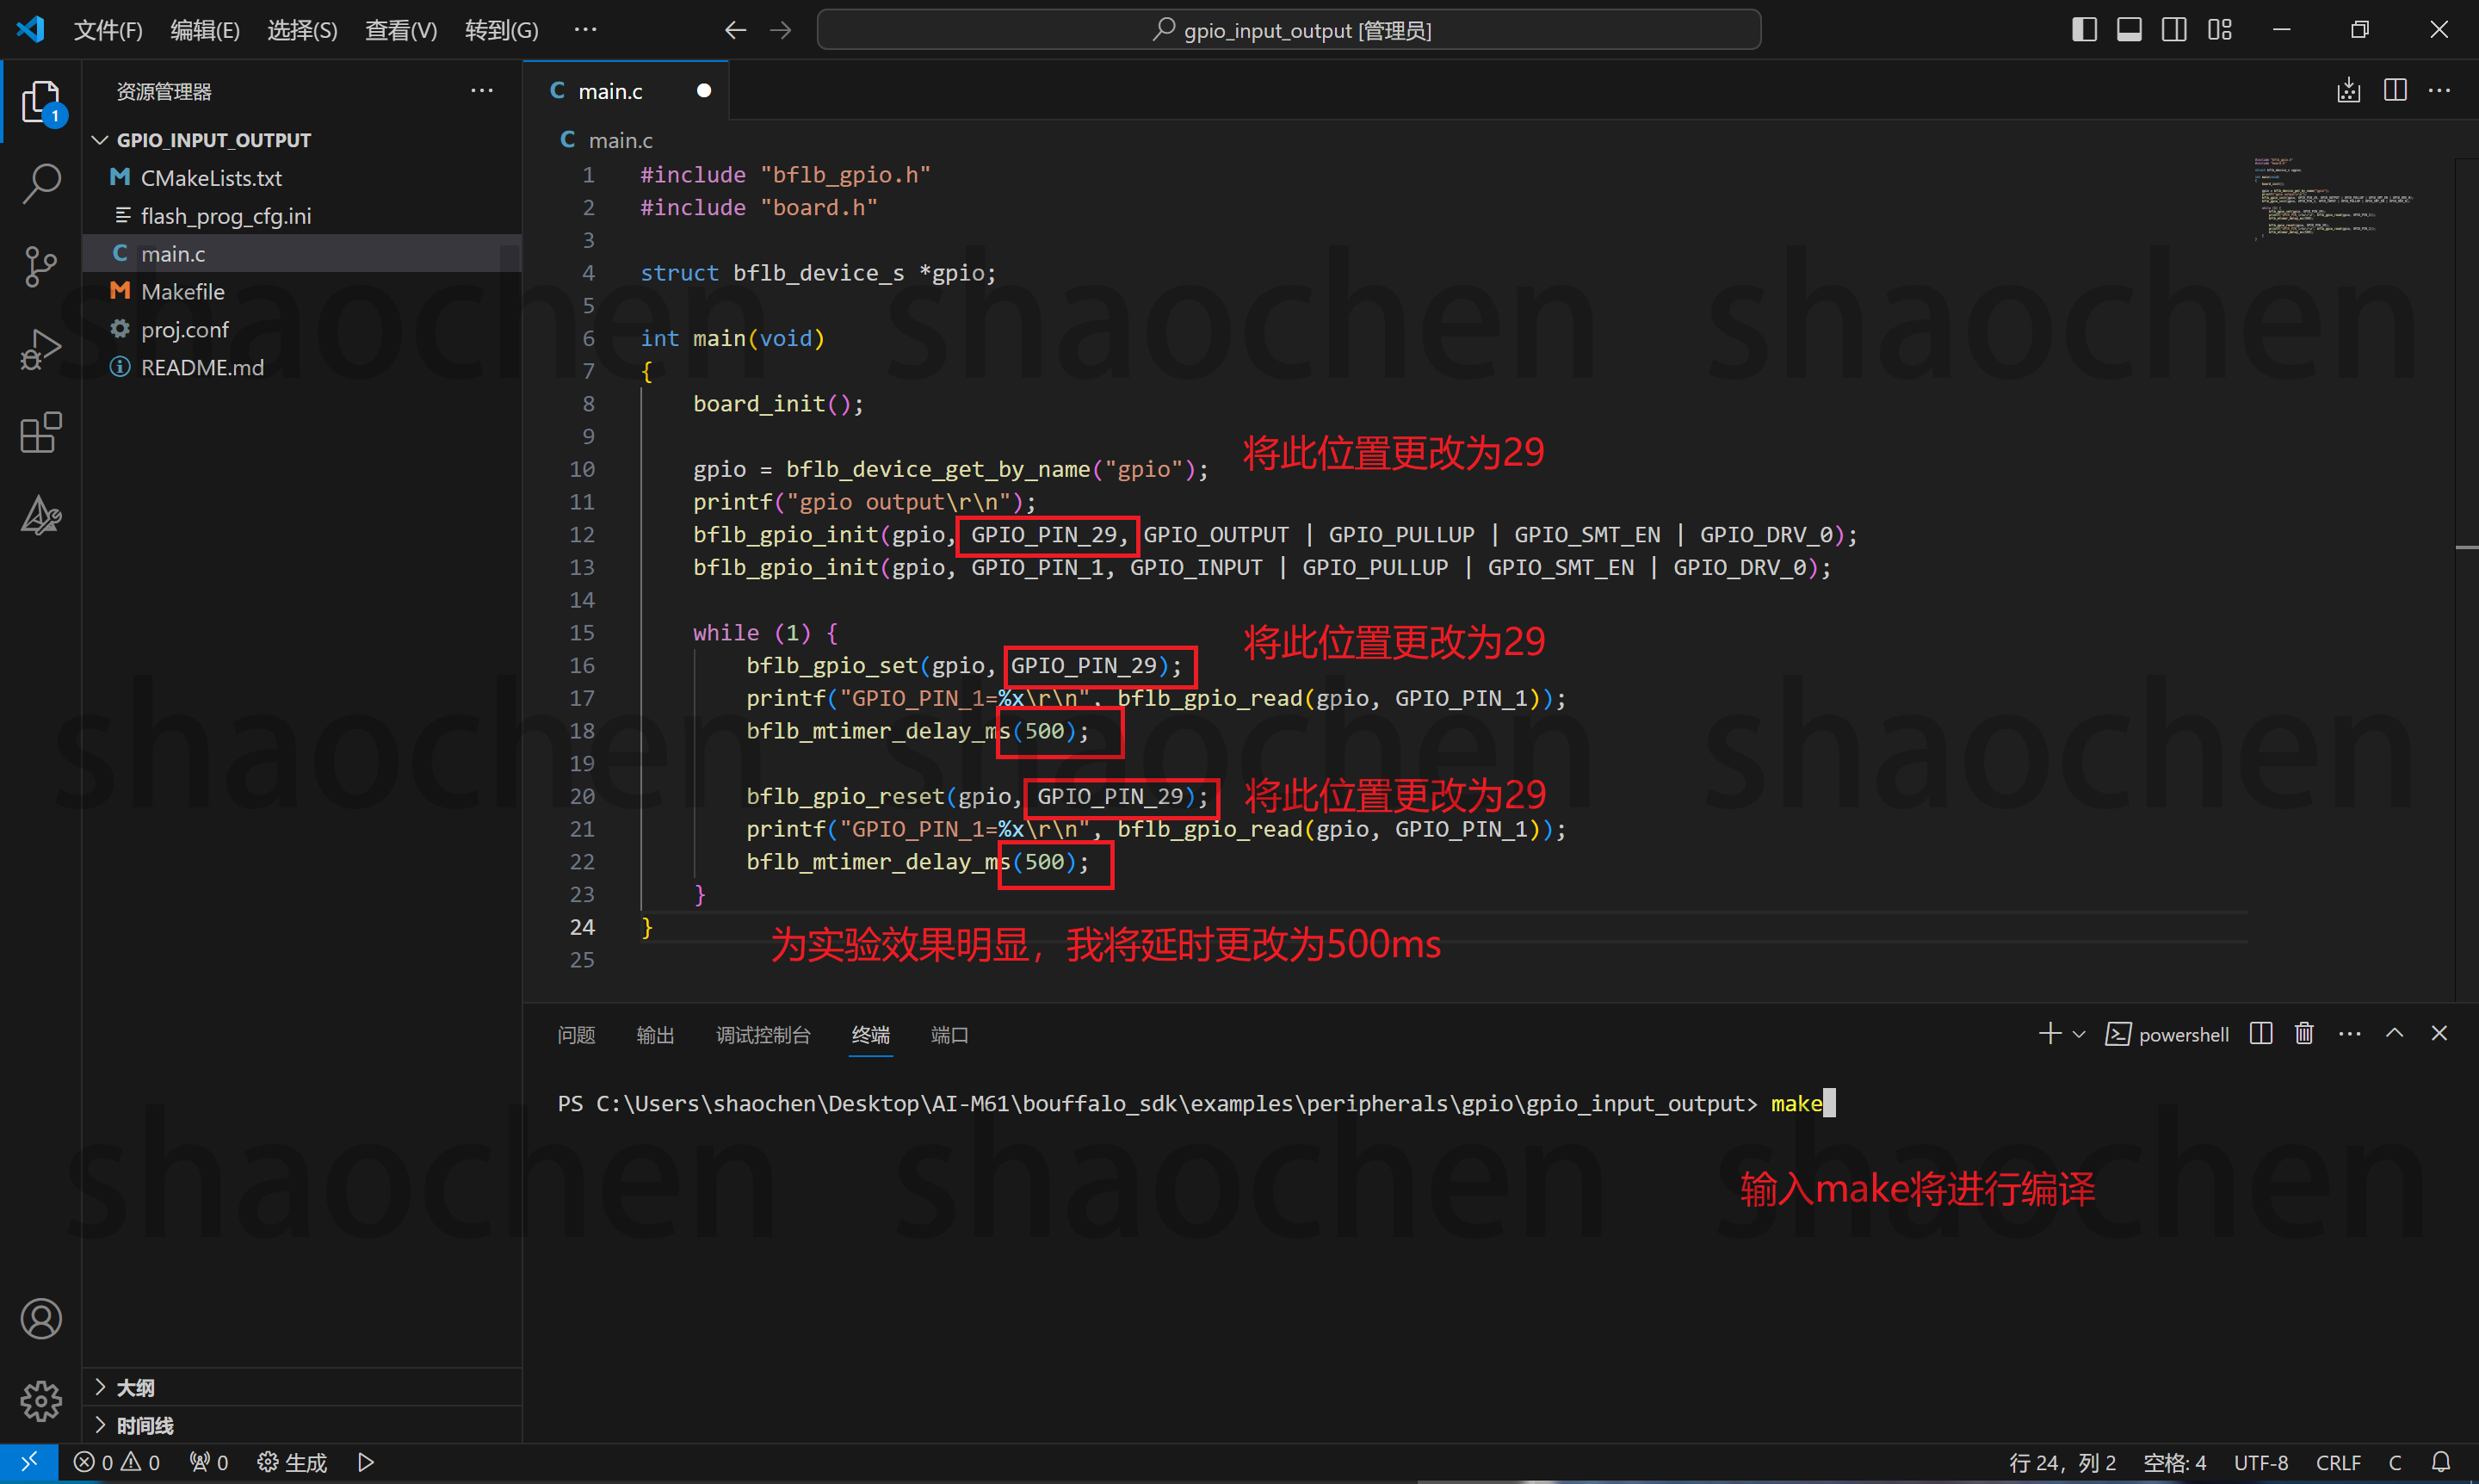
Task: Switch to the 端口 ports tab
Action: [x=949, y=1035]
